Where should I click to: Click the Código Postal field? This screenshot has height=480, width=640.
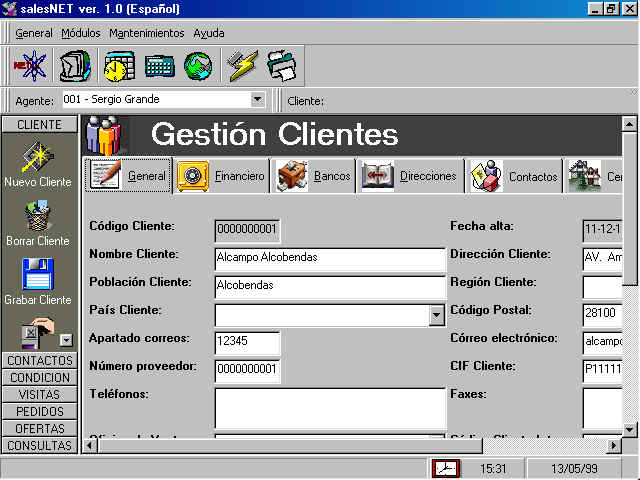pyautogui.click(x=602, y=315)
